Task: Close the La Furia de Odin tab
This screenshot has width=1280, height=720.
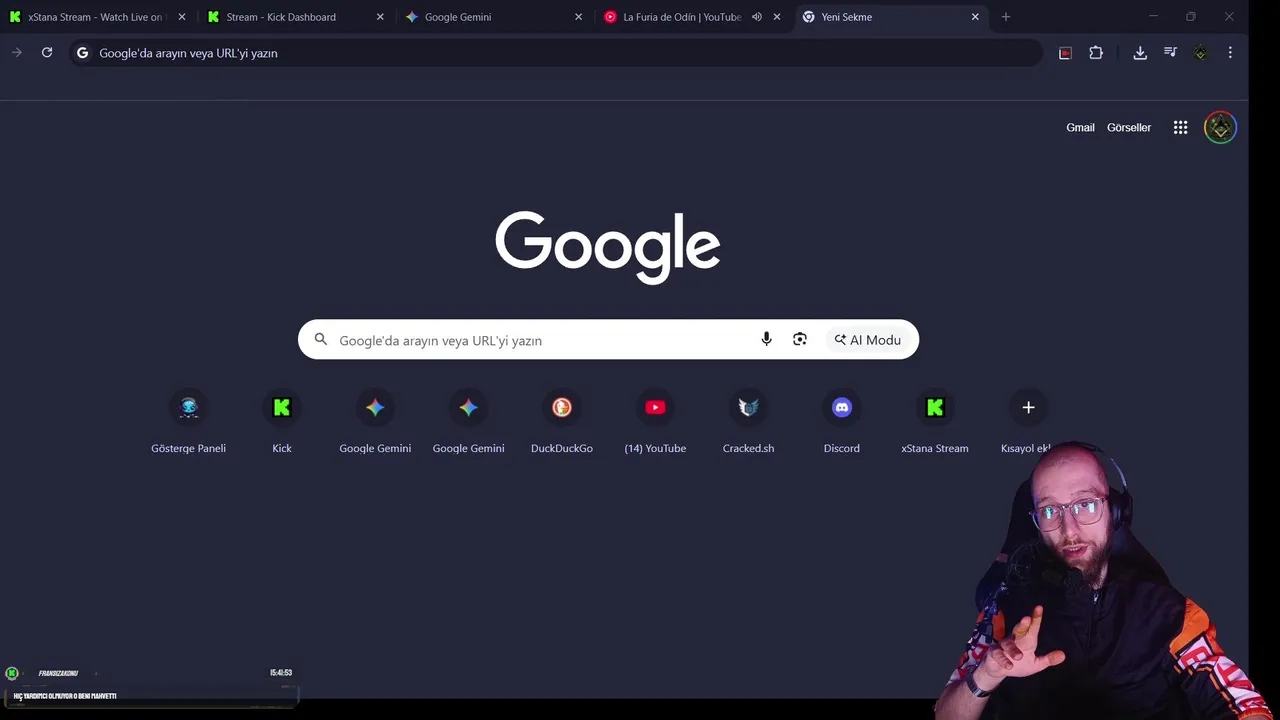Action: tap(777, 17)
